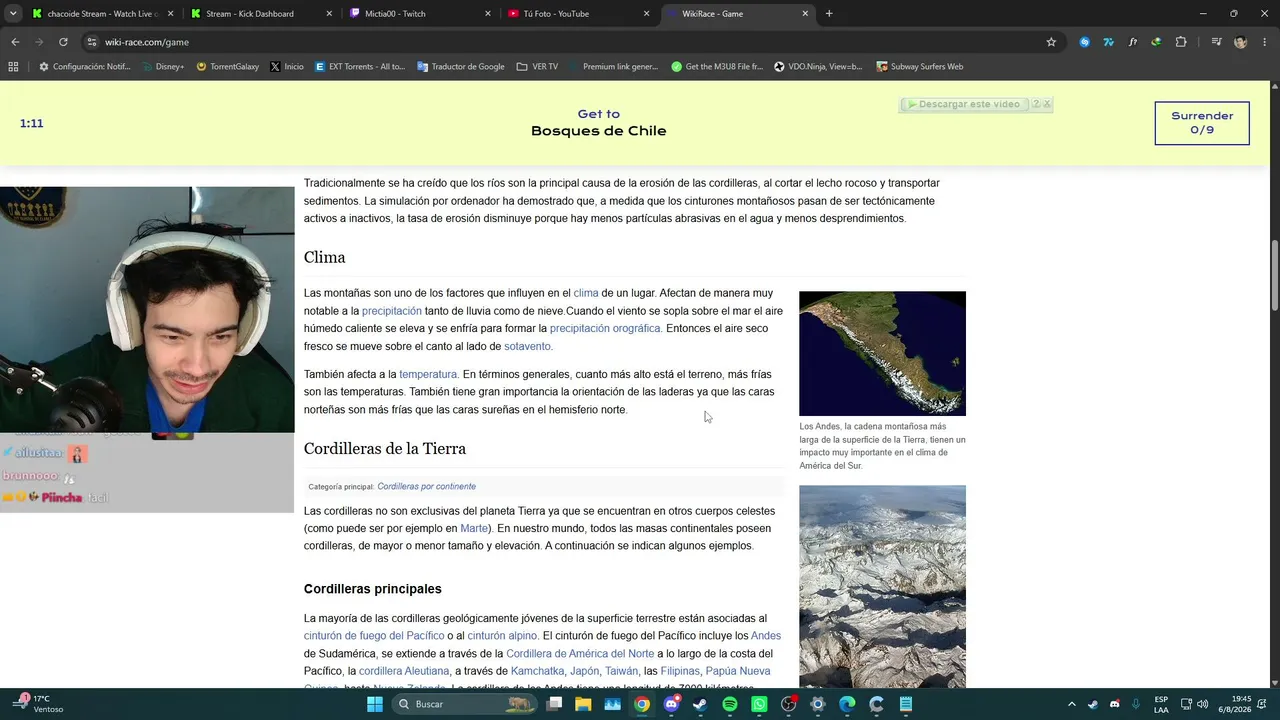Follow the 'Marte' link

[474, 528]
